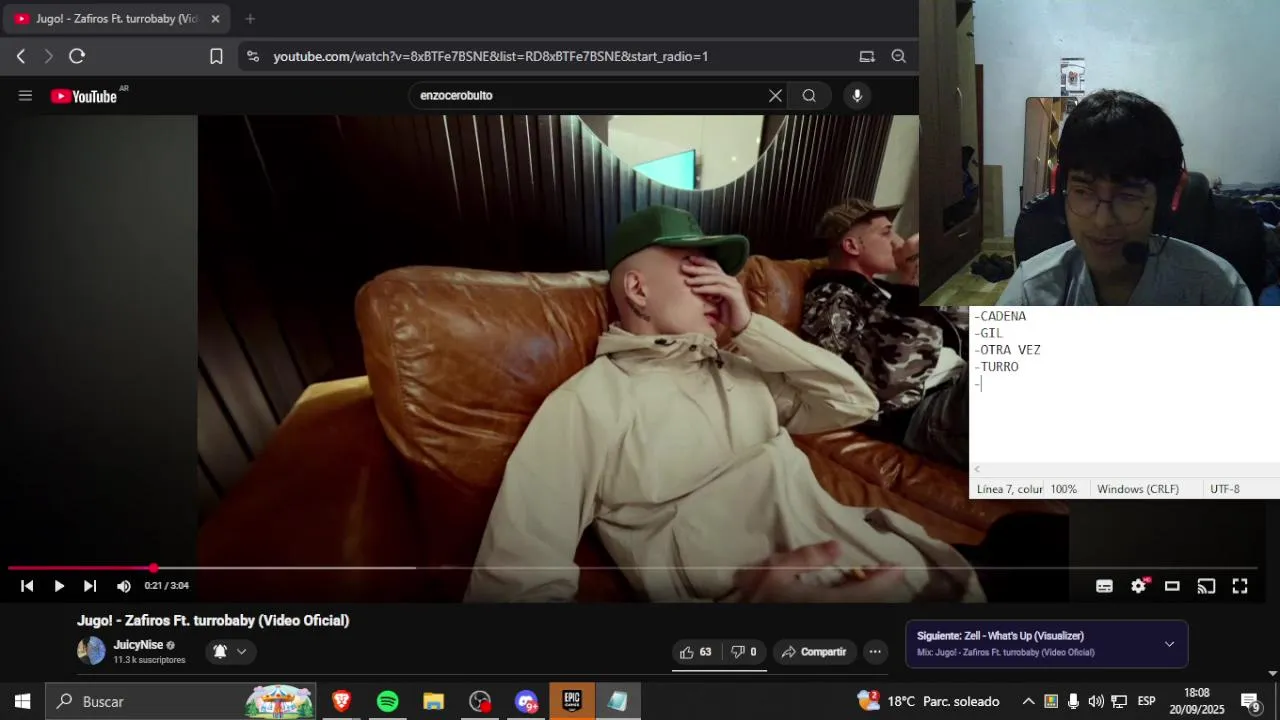Switch to theater mode
The image size is (1280, 720).
coord(1172,586)
